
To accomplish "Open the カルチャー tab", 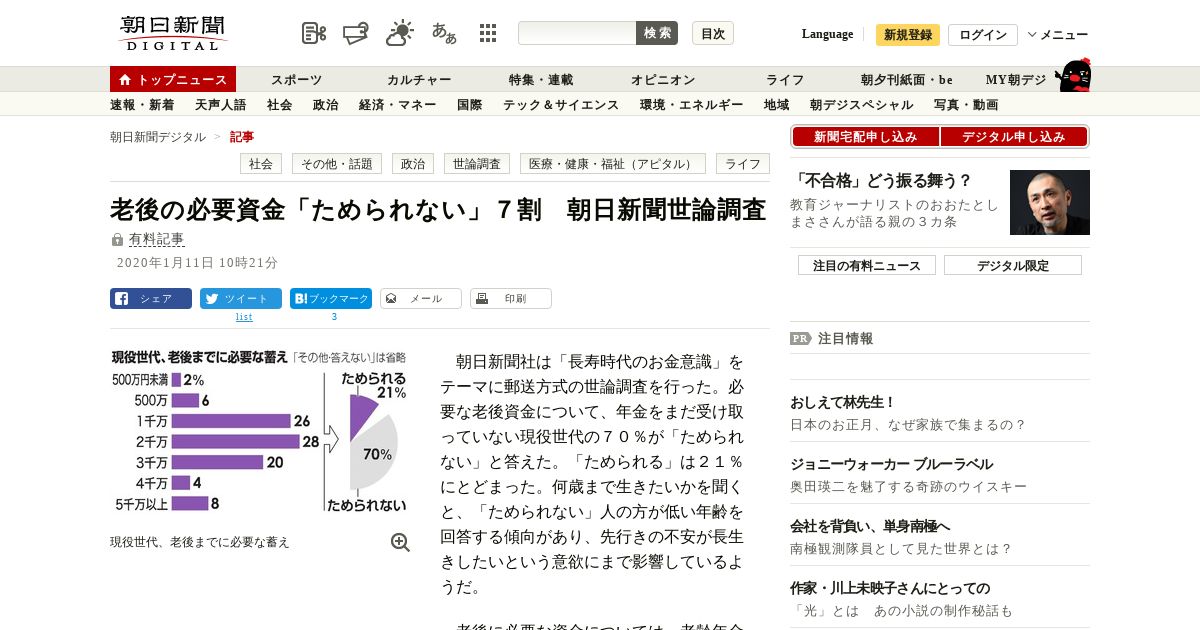I will tap(419, 79).
